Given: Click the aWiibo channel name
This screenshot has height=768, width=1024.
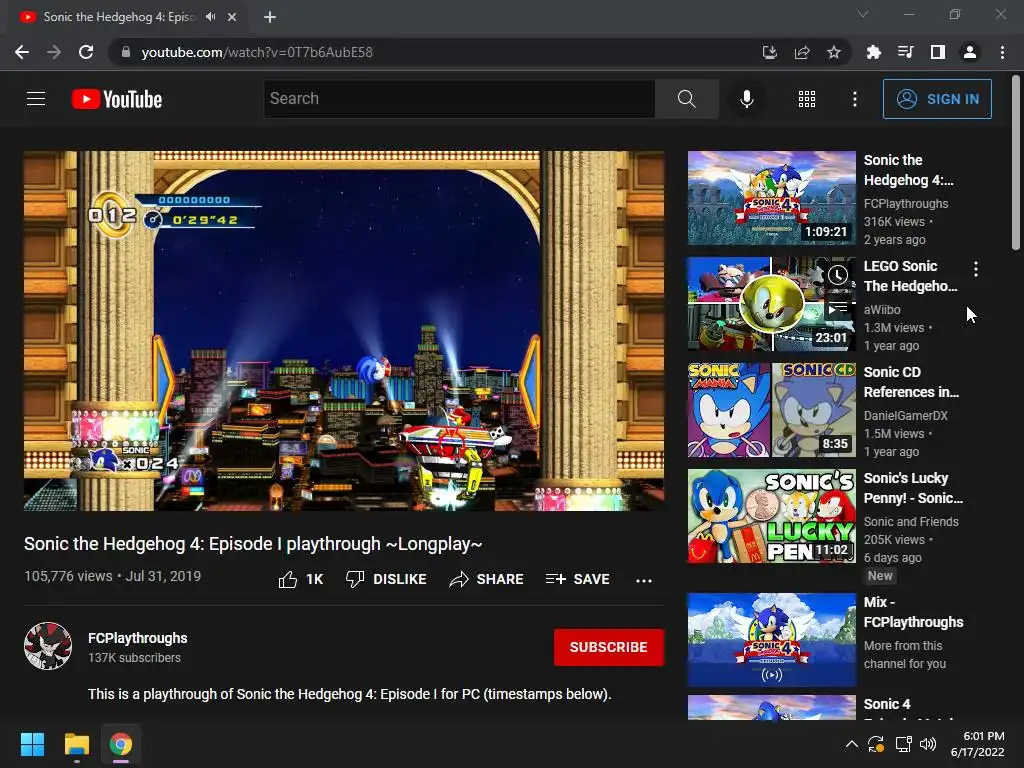Looking at the screenshot, I should [x=882, y=310].
